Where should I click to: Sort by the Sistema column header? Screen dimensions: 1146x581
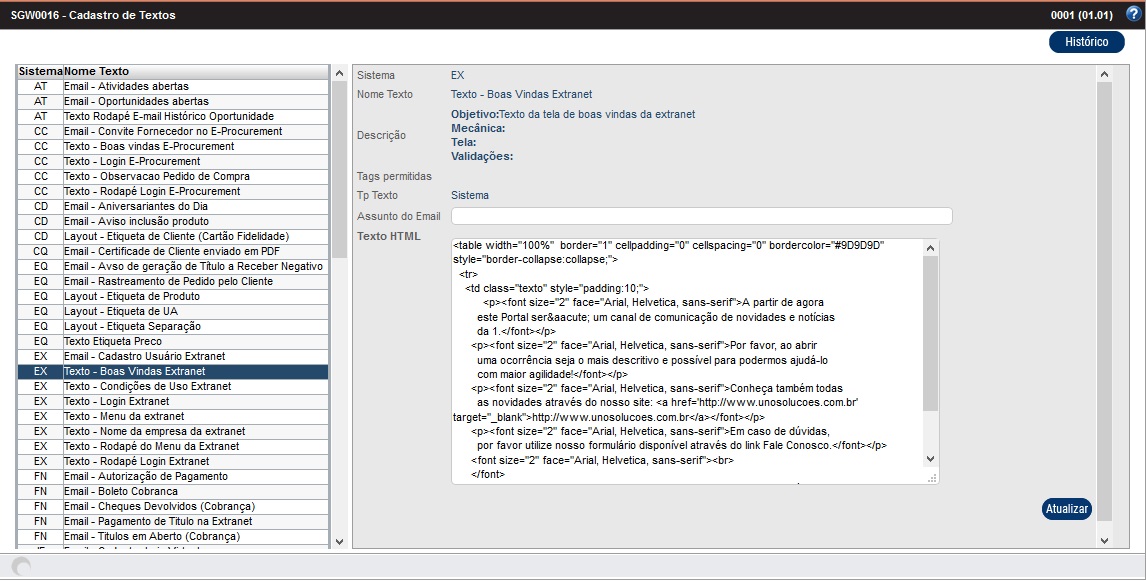(40, 72)
